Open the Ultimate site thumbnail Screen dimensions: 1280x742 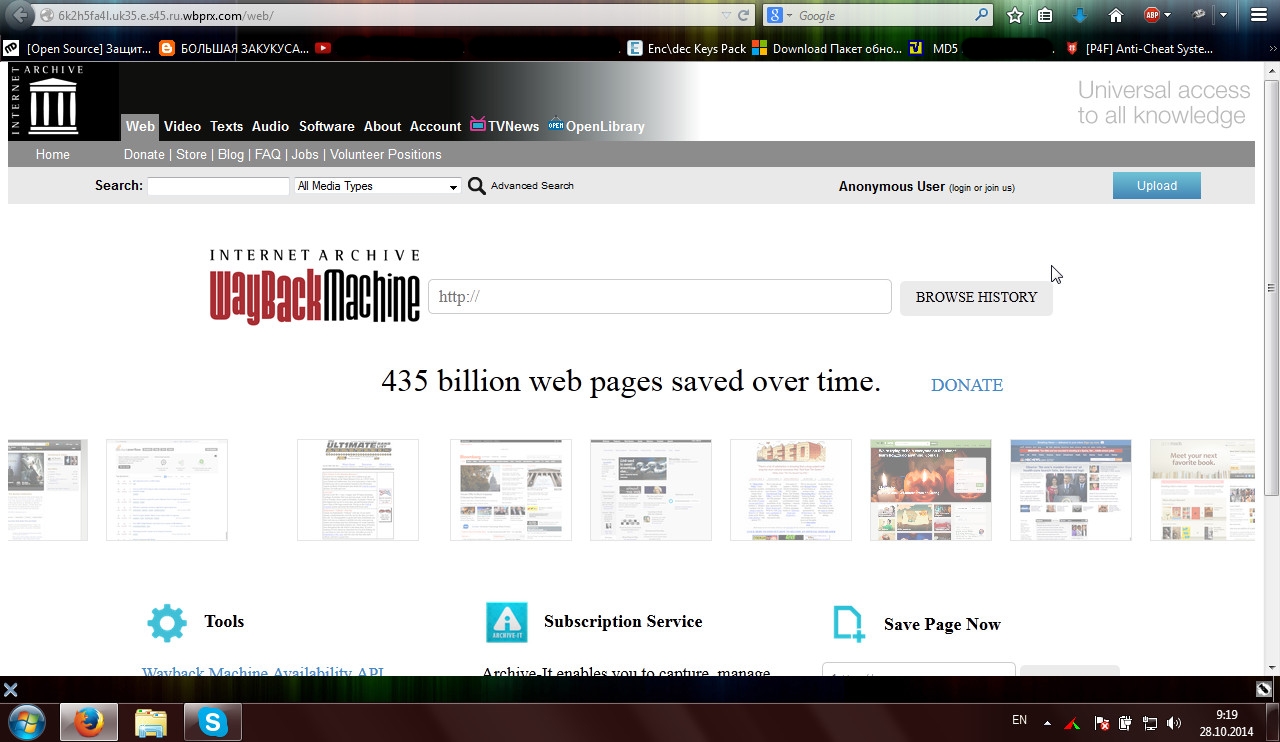point(358,490)
